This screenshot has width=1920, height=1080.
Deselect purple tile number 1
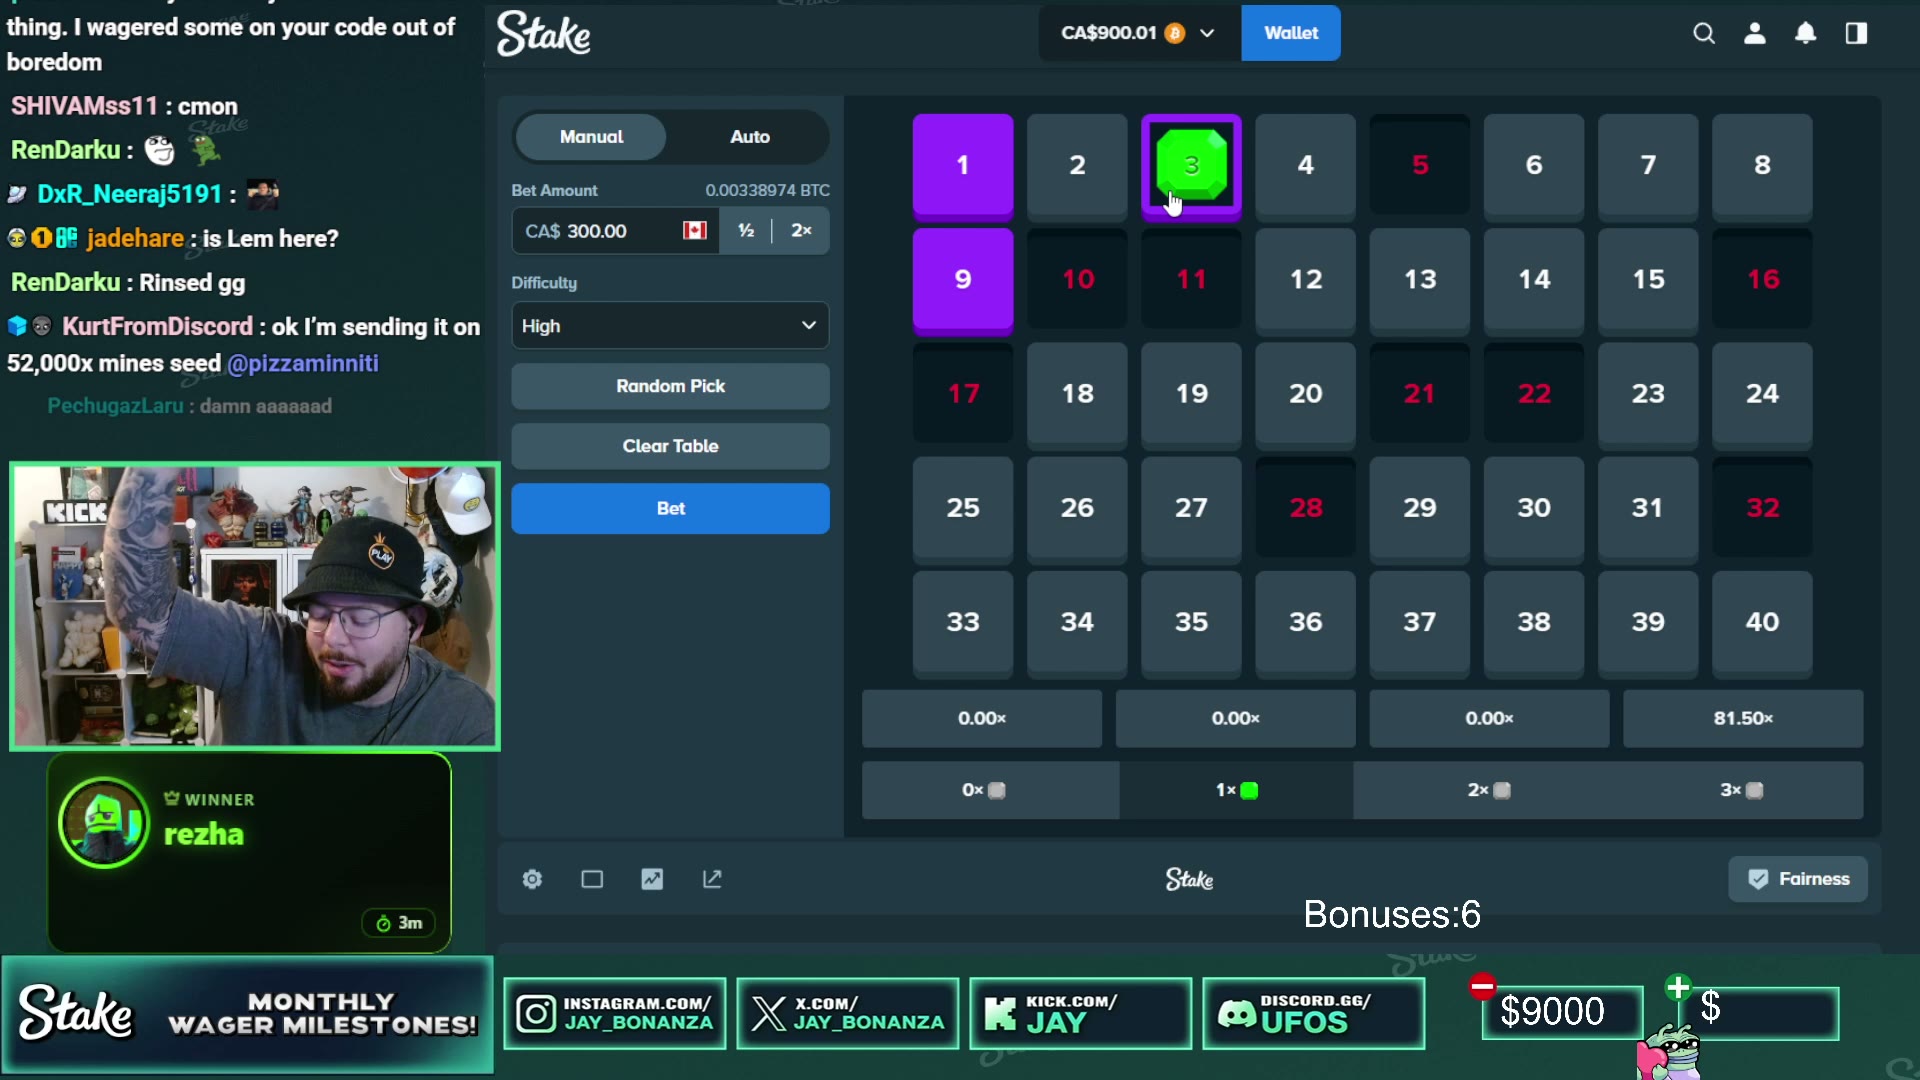coord(963,165)
